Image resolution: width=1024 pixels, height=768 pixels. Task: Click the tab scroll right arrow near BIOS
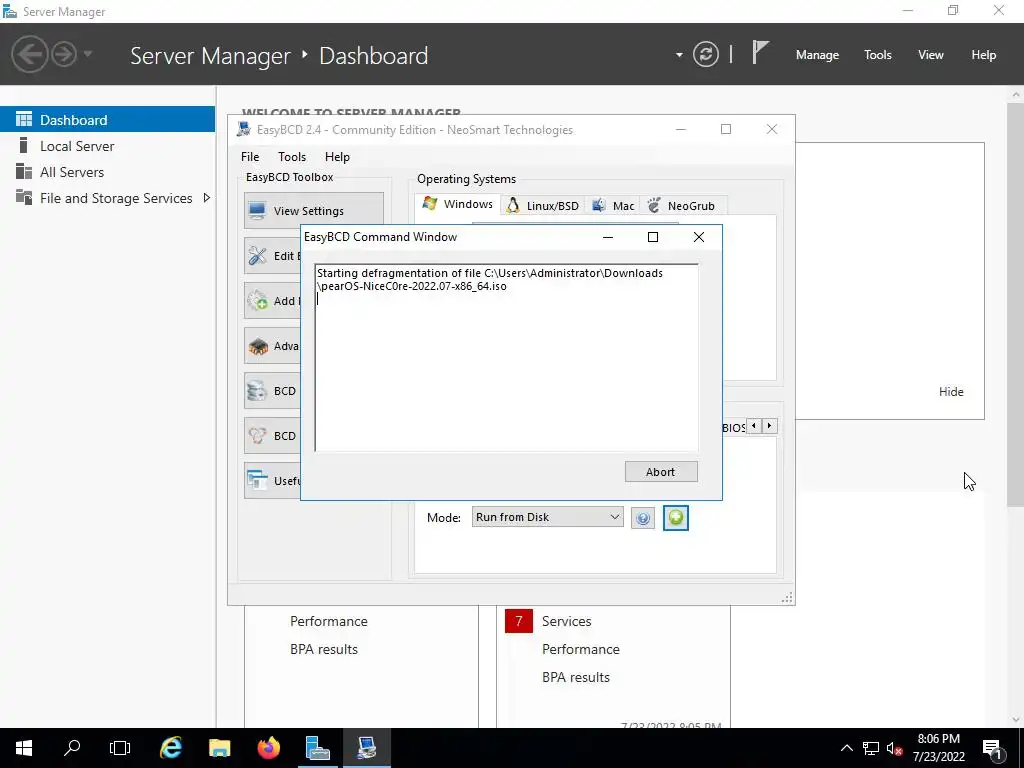tap(769, 426)
